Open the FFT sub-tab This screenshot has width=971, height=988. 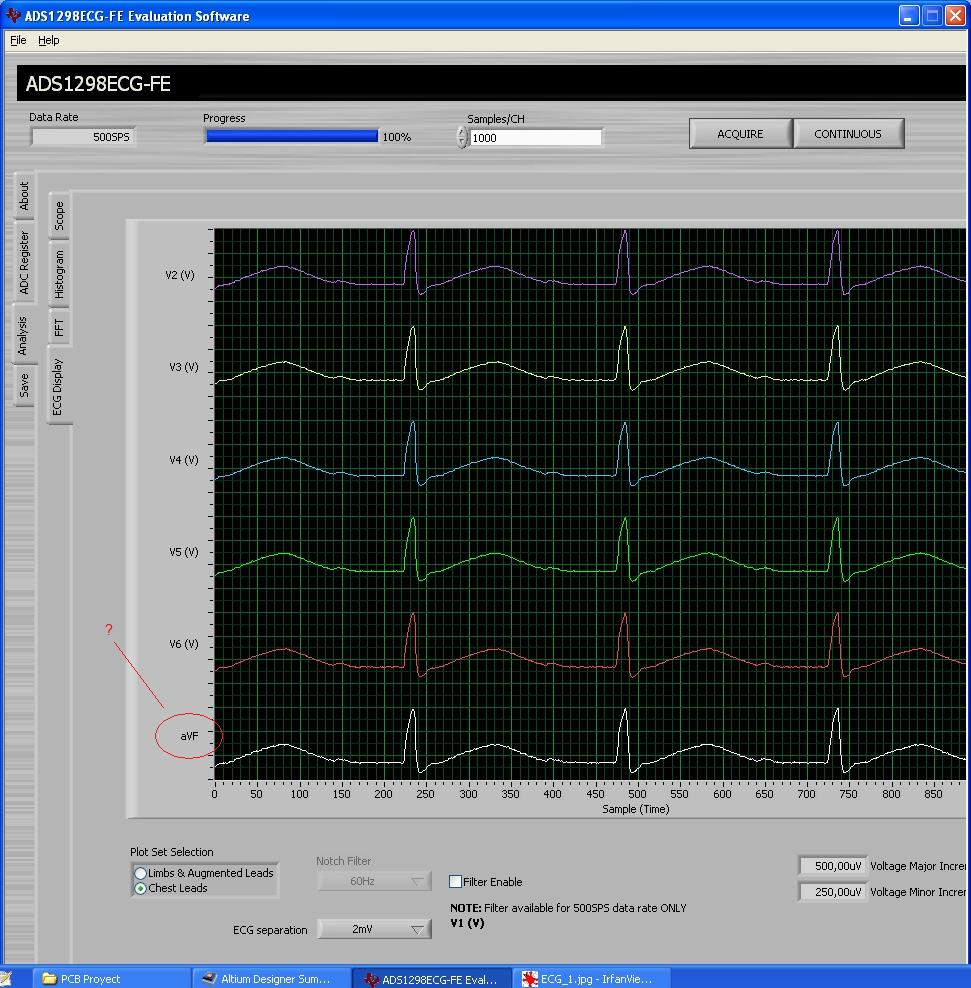(59, 327)
